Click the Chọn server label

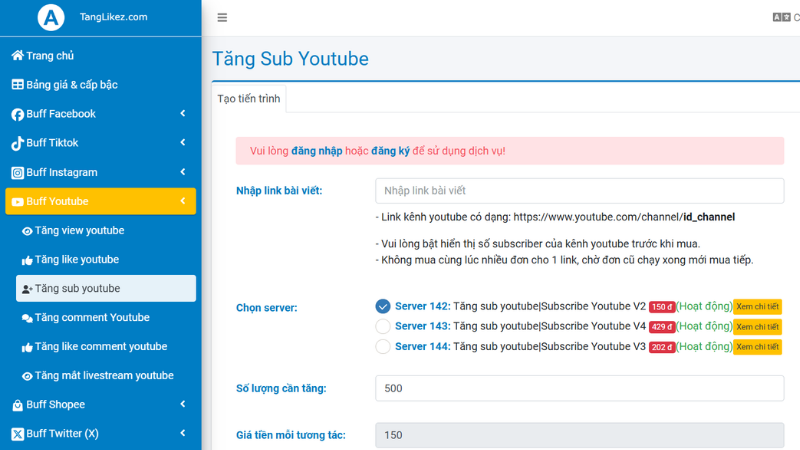pos(266,308)
